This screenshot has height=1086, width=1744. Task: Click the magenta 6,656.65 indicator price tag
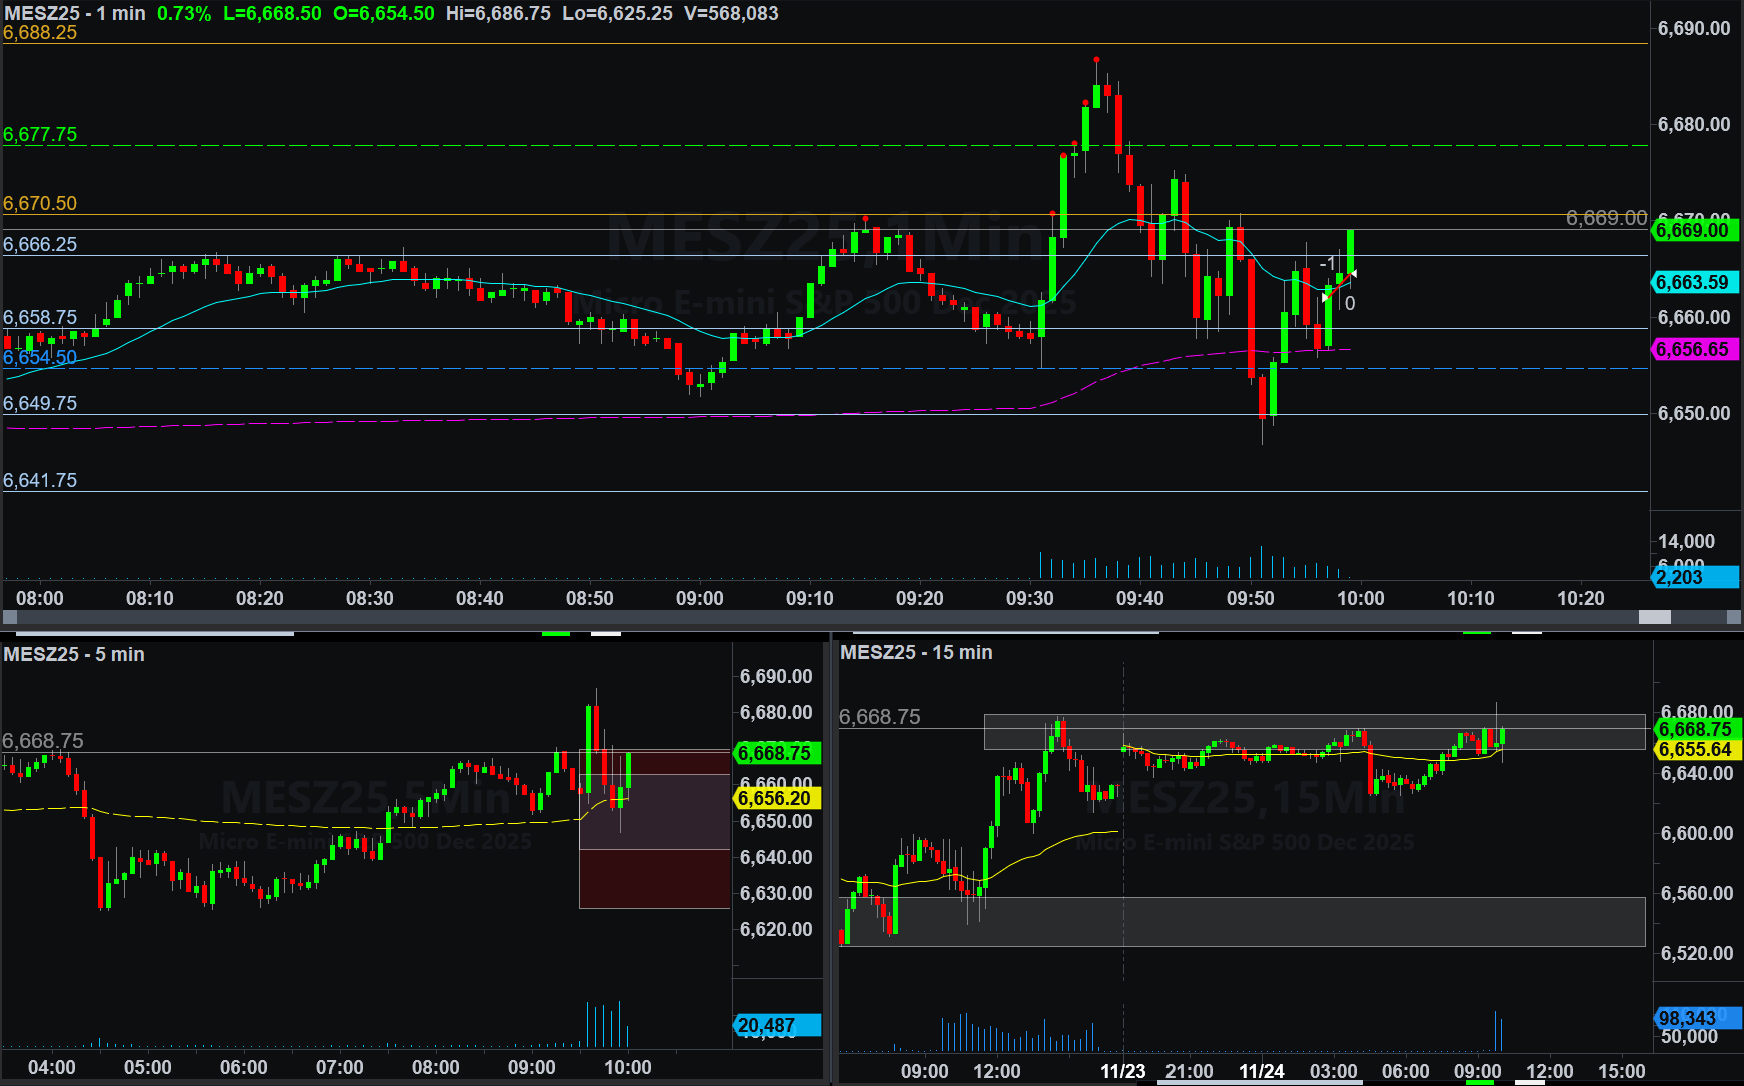click(1695, 350)
